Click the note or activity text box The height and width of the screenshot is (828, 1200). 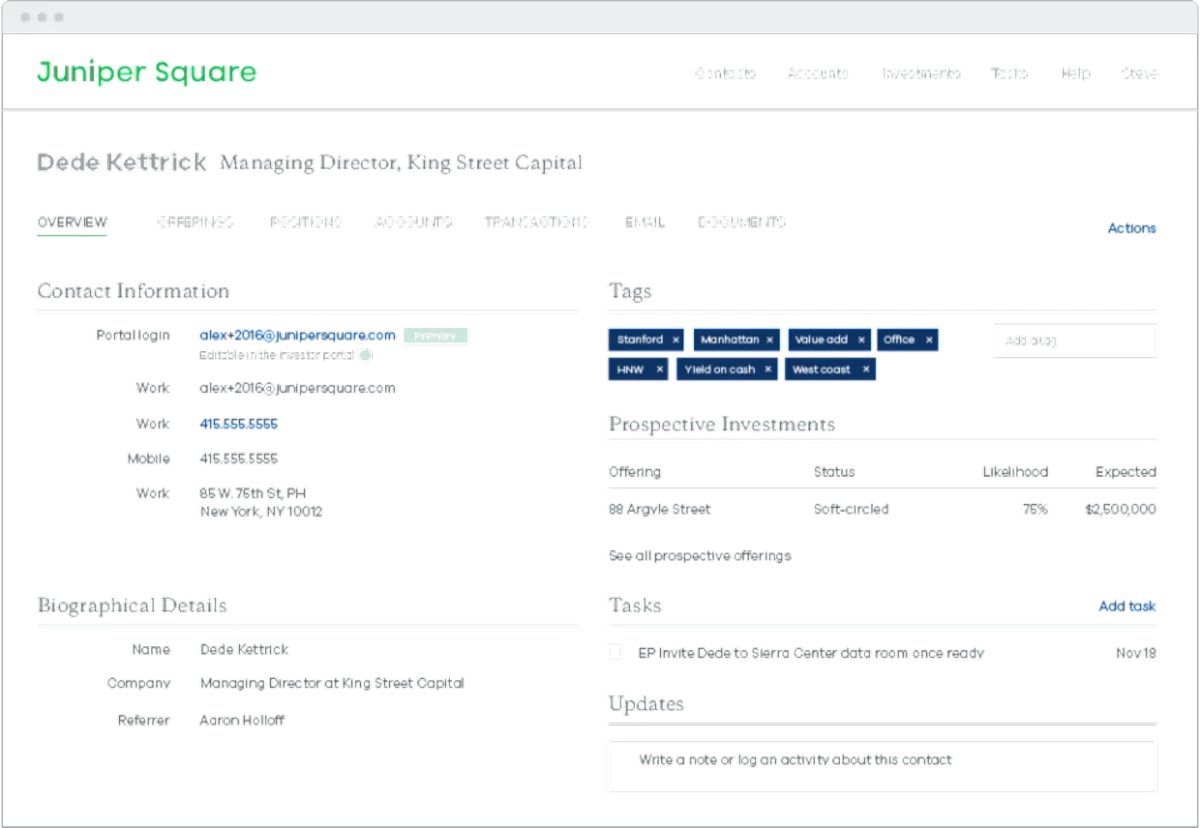[x=882, y=766]
